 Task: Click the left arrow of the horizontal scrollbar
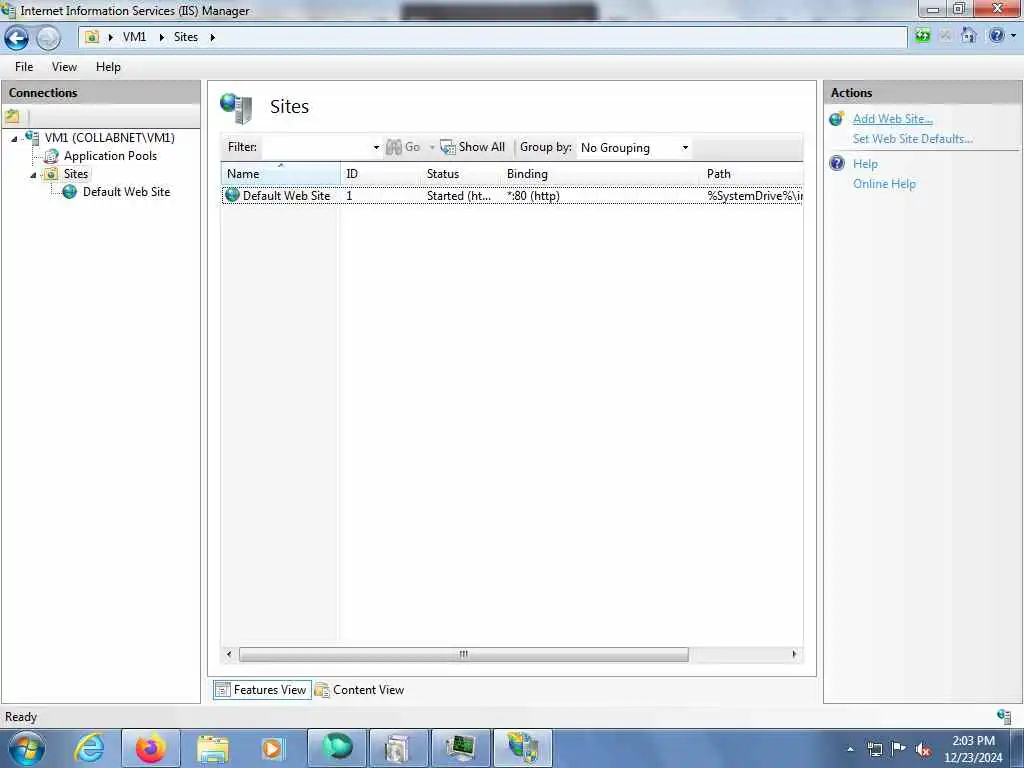click(x=229, y=654)
